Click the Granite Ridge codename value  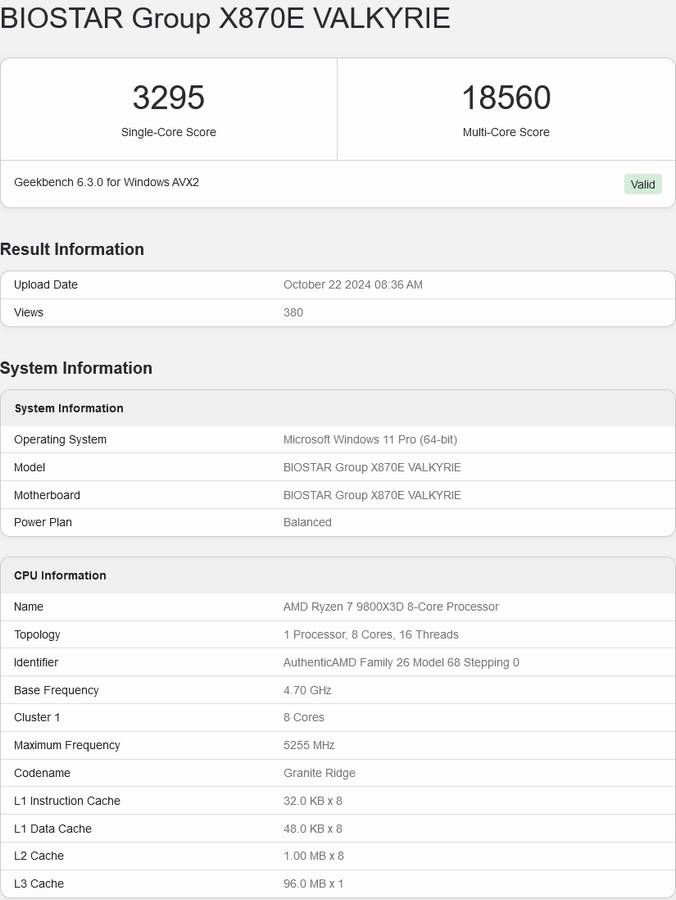pyautogui.click(x=319, y=773)
